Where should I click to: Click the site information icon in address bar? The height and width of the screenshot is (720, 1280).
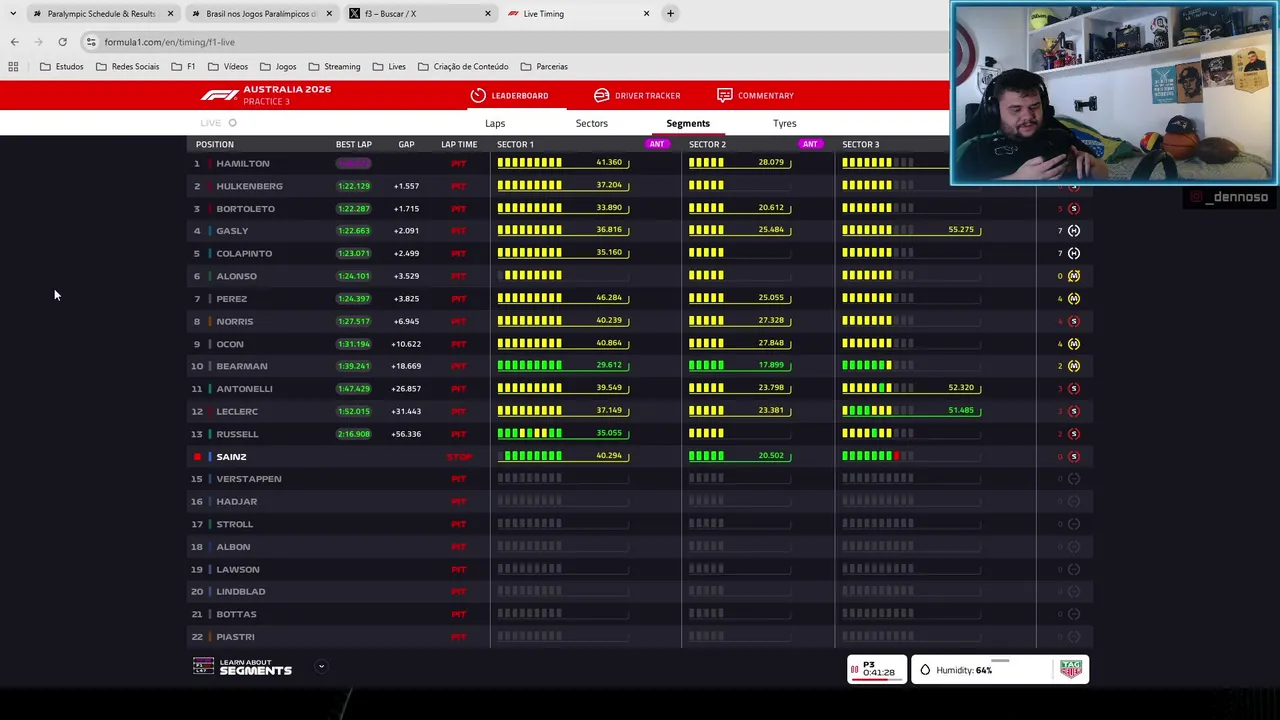(90, 42)
